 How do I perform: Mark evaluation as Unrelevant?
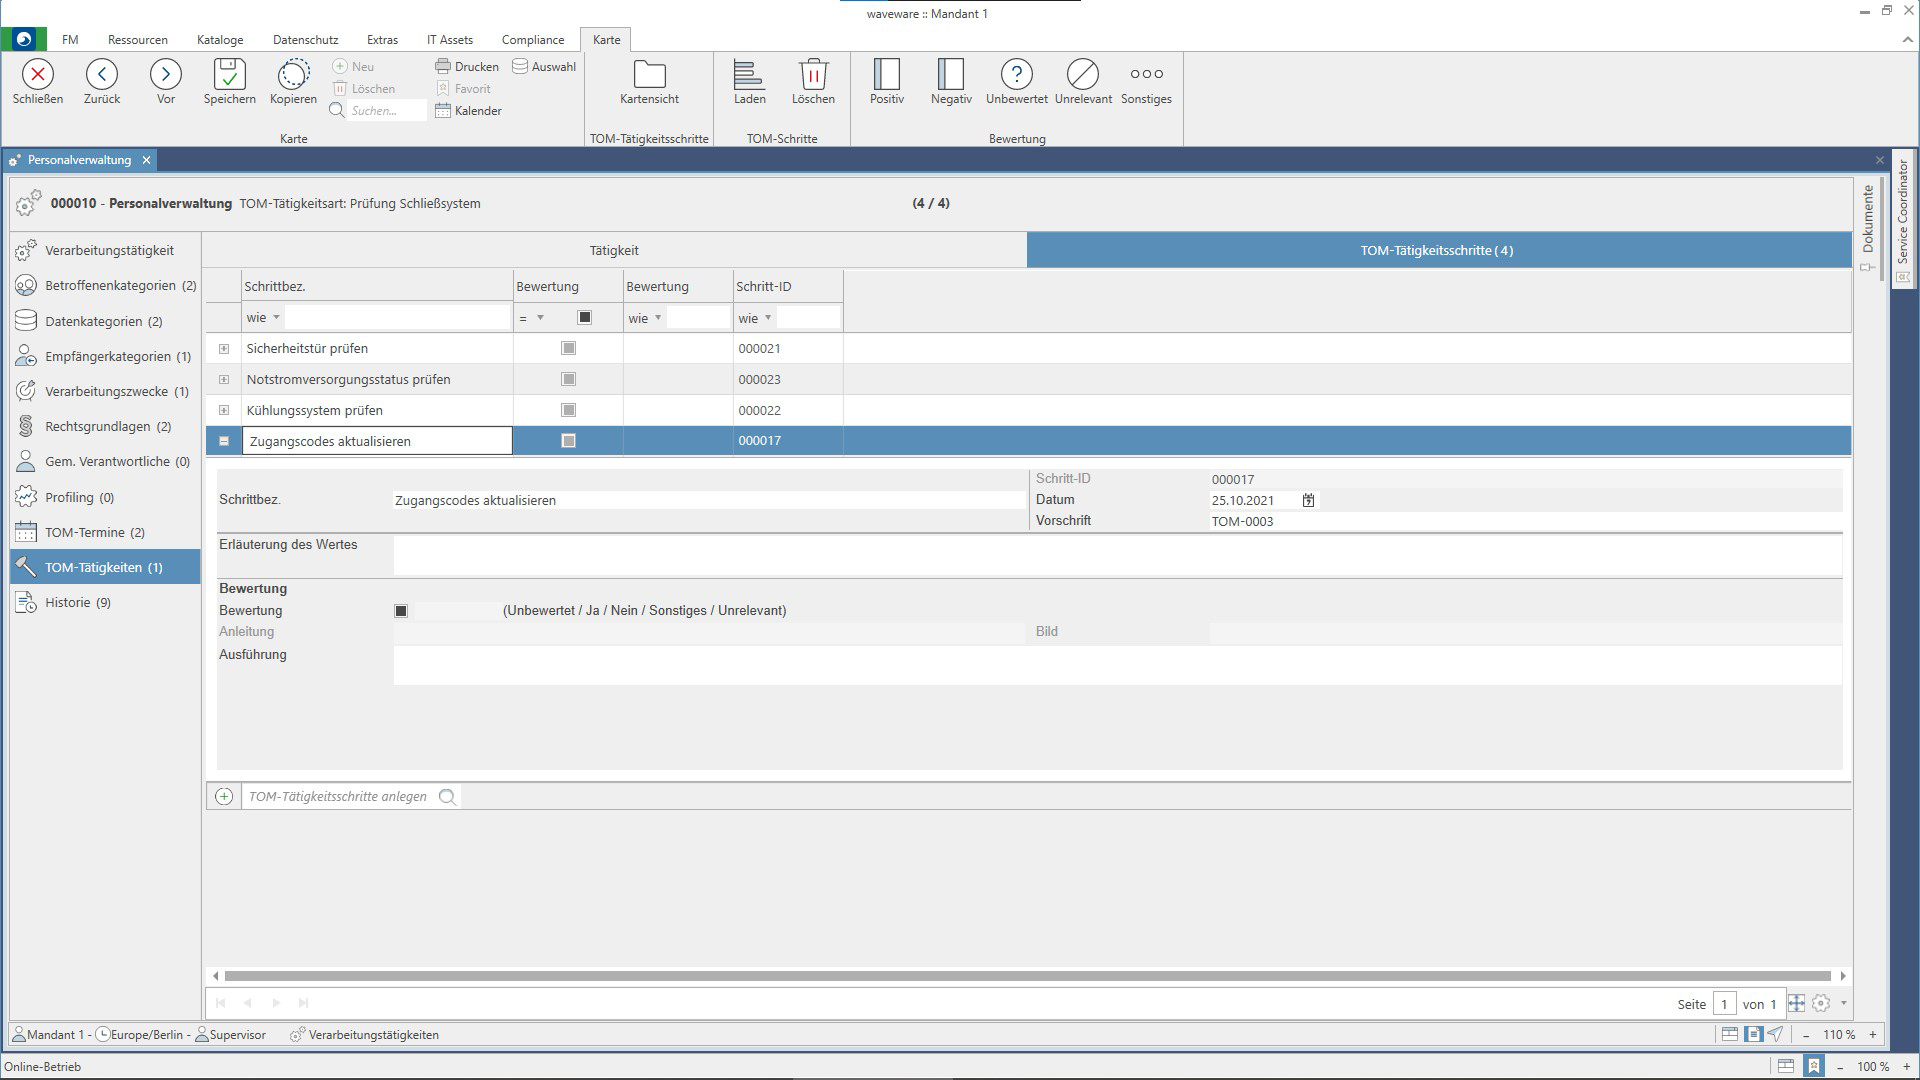(1082, 75)
